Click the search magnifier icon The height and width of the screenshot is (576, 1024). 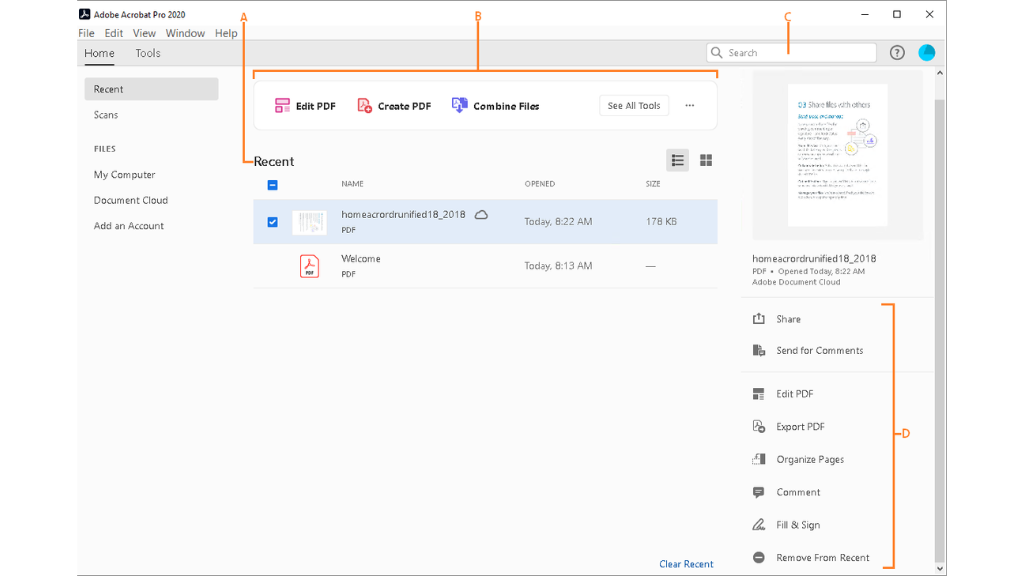tap(716, 52)
